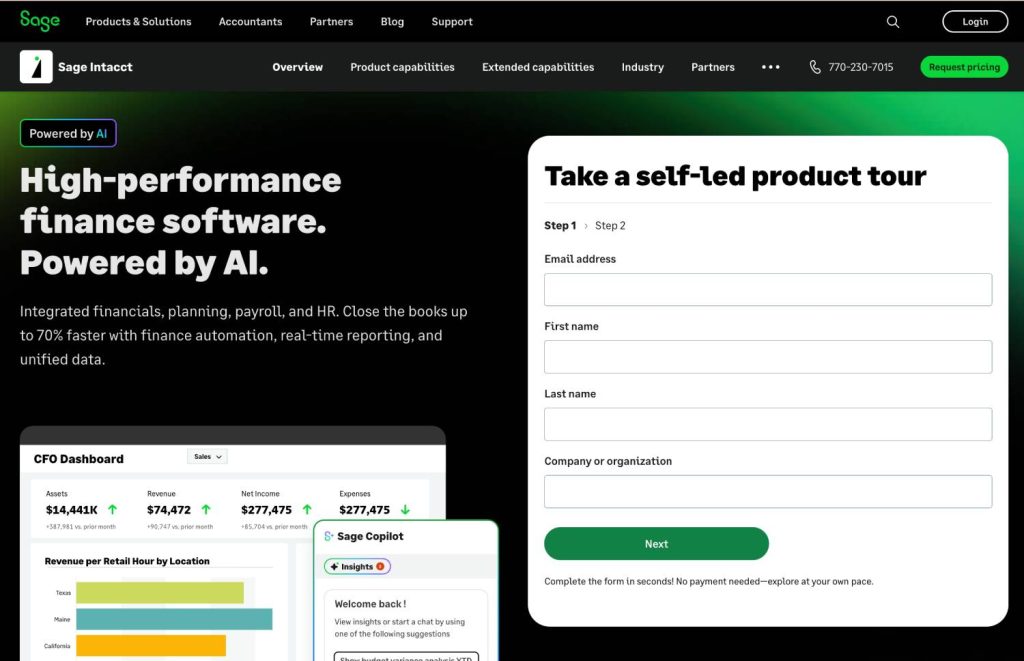Open the Industry section

[642, 67]
